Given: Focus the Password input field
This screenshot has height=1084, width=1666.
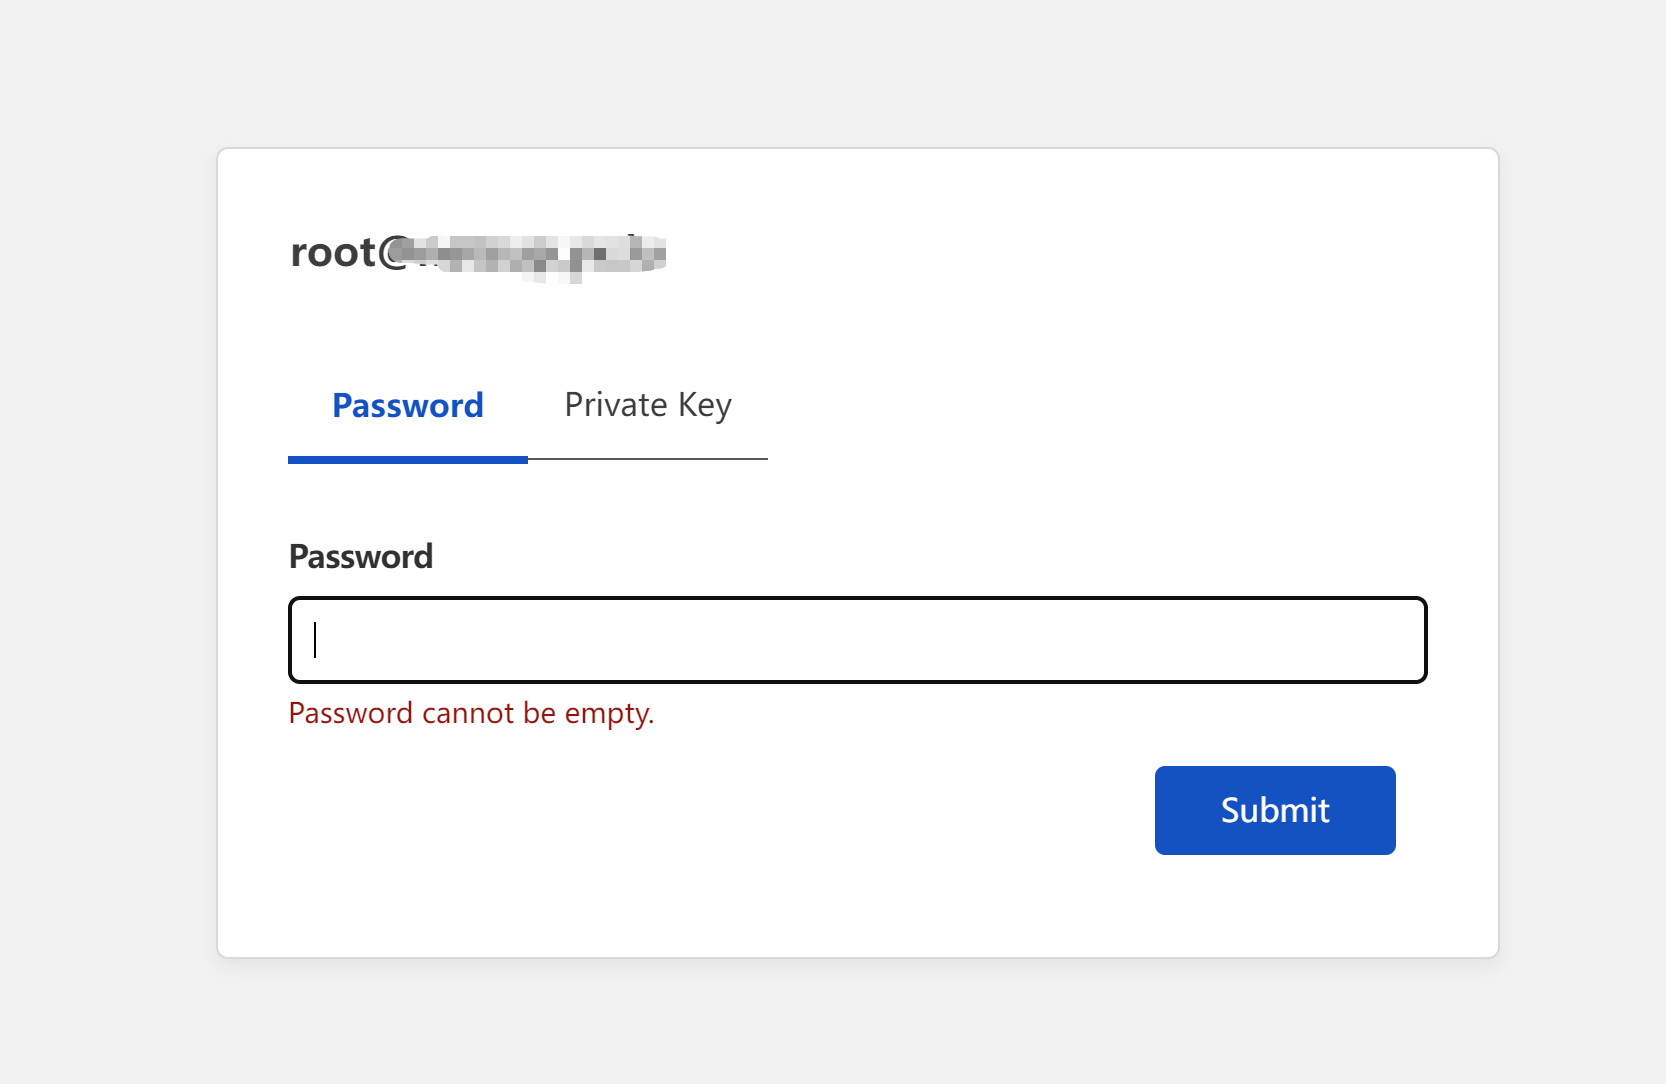Looking at the screenshot, I should click(857, 640).
